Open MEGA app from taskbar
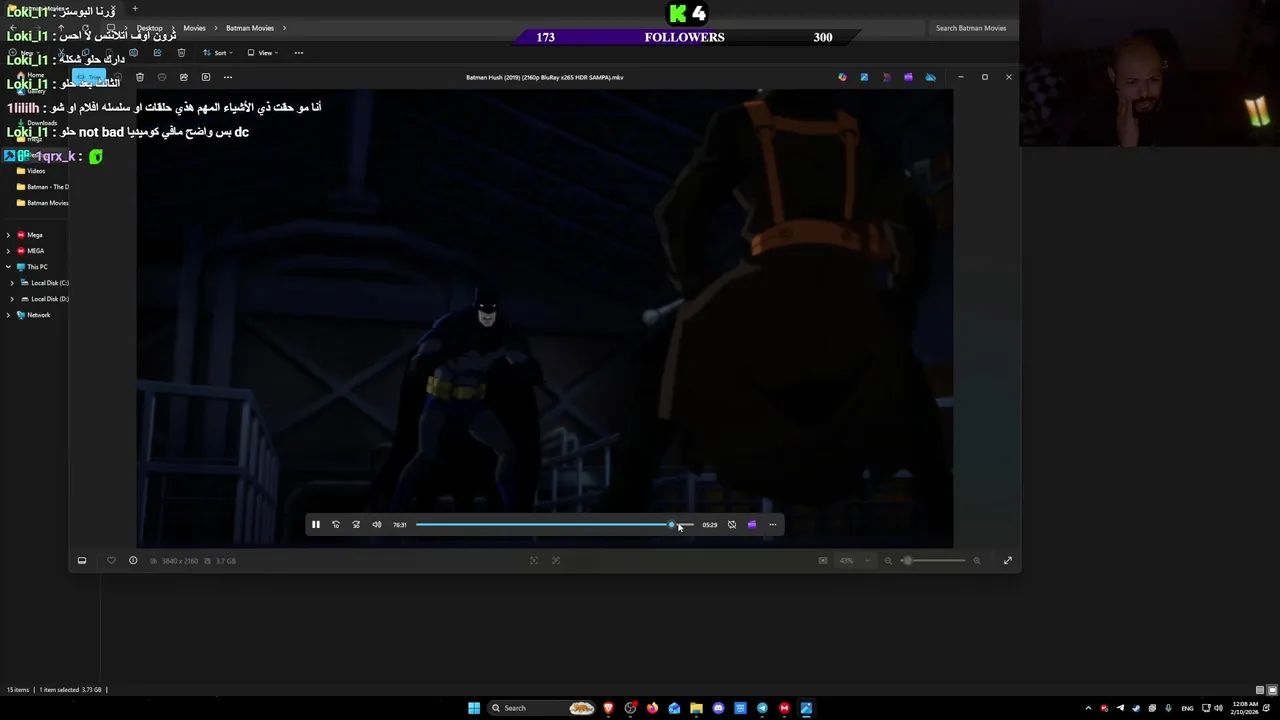 click(x=784, y=708)
